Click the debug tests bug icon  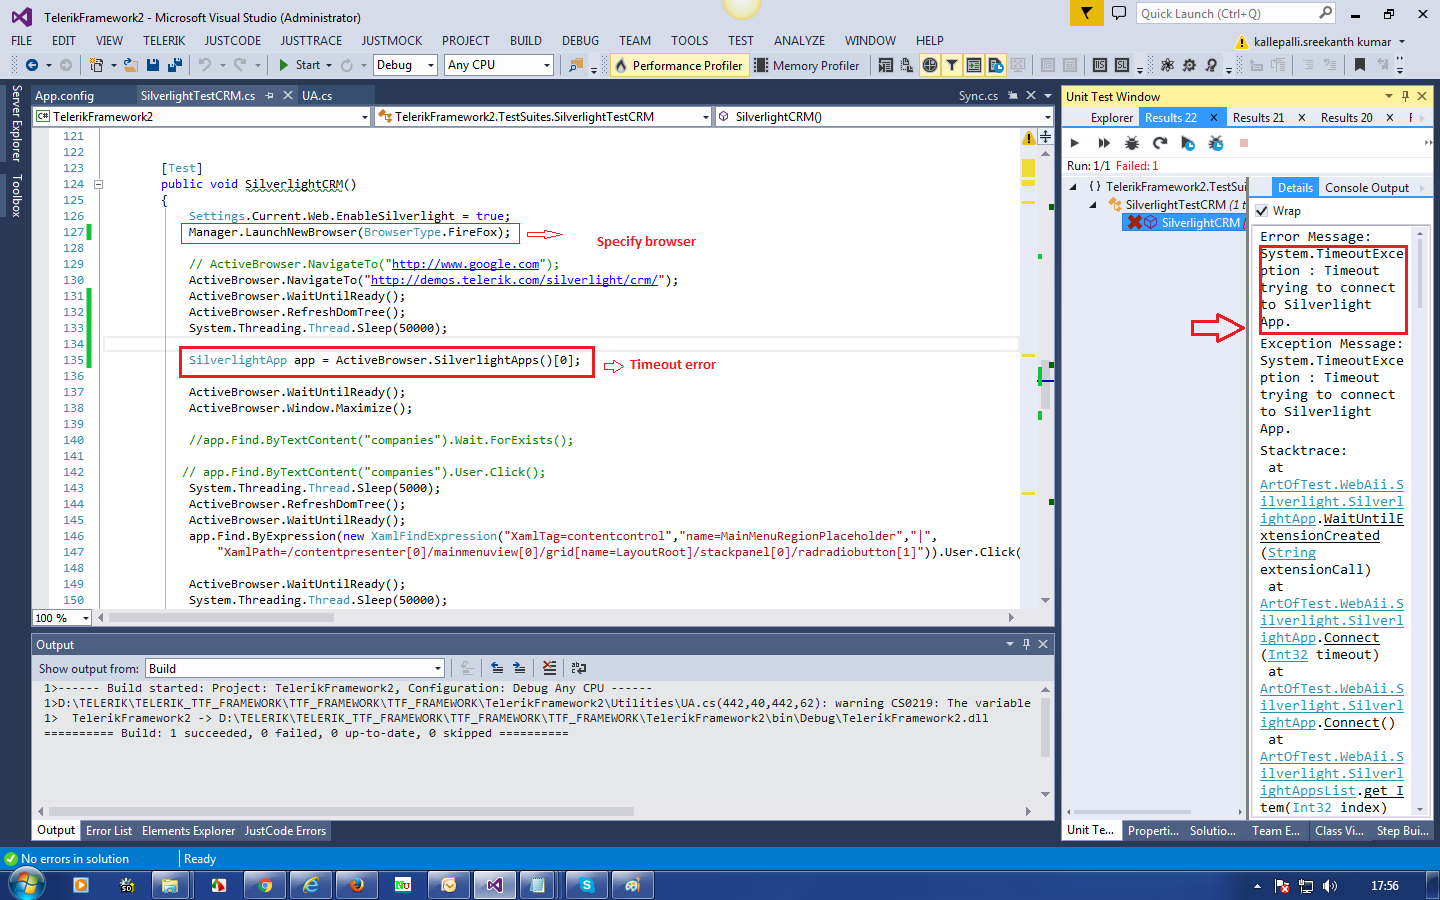pyautogui.click(x=1132, y=143)
